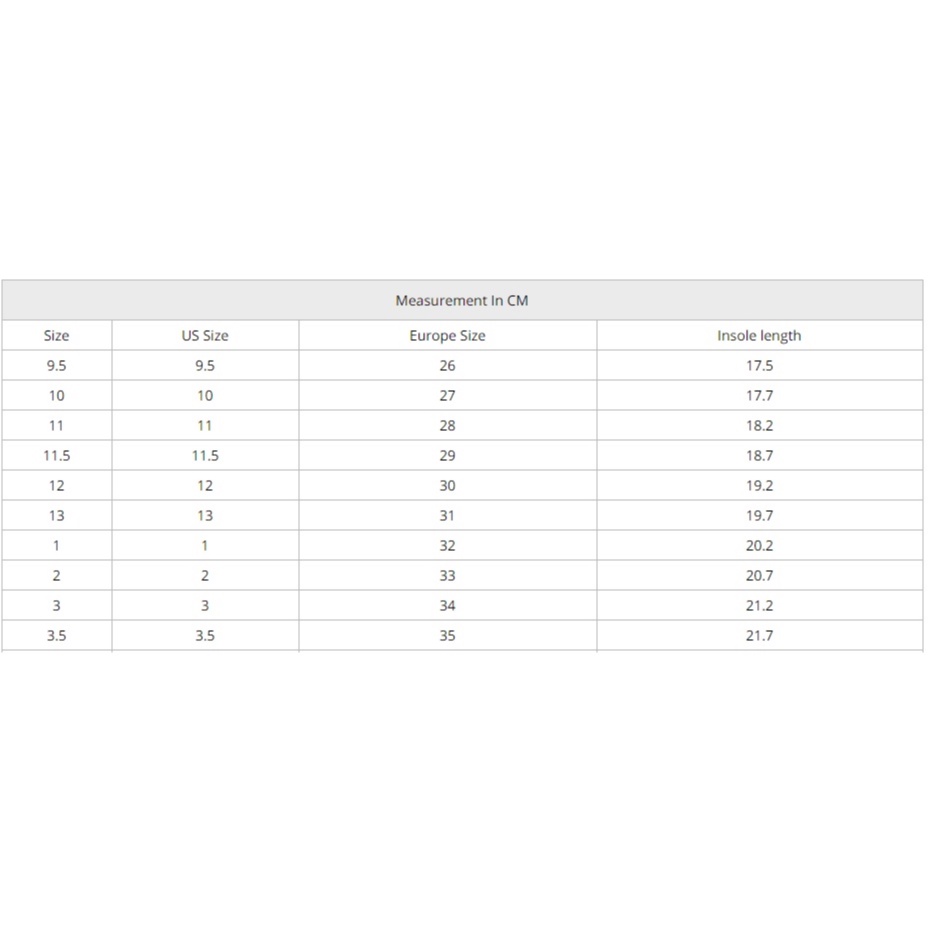Select Europe Size cell 28
Image resolution: width=929 pixels, height=929 pixels.
click(447, 426)
